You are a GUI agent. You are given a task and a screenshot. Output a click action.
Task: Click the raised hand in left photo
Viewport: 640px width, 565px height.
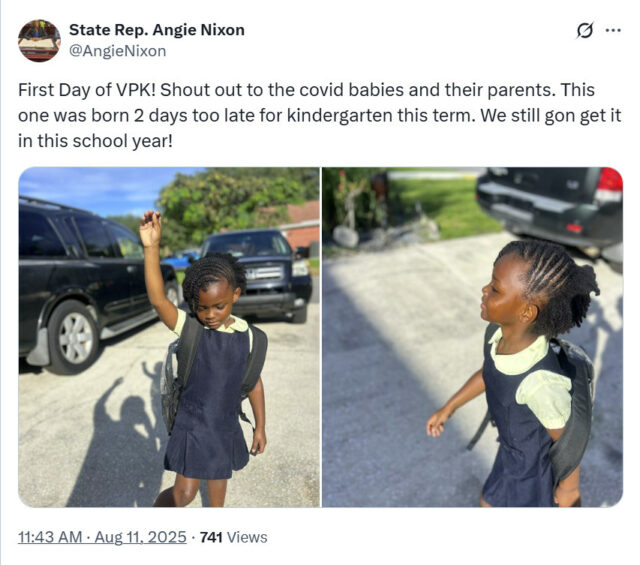[x=150, y=229]
